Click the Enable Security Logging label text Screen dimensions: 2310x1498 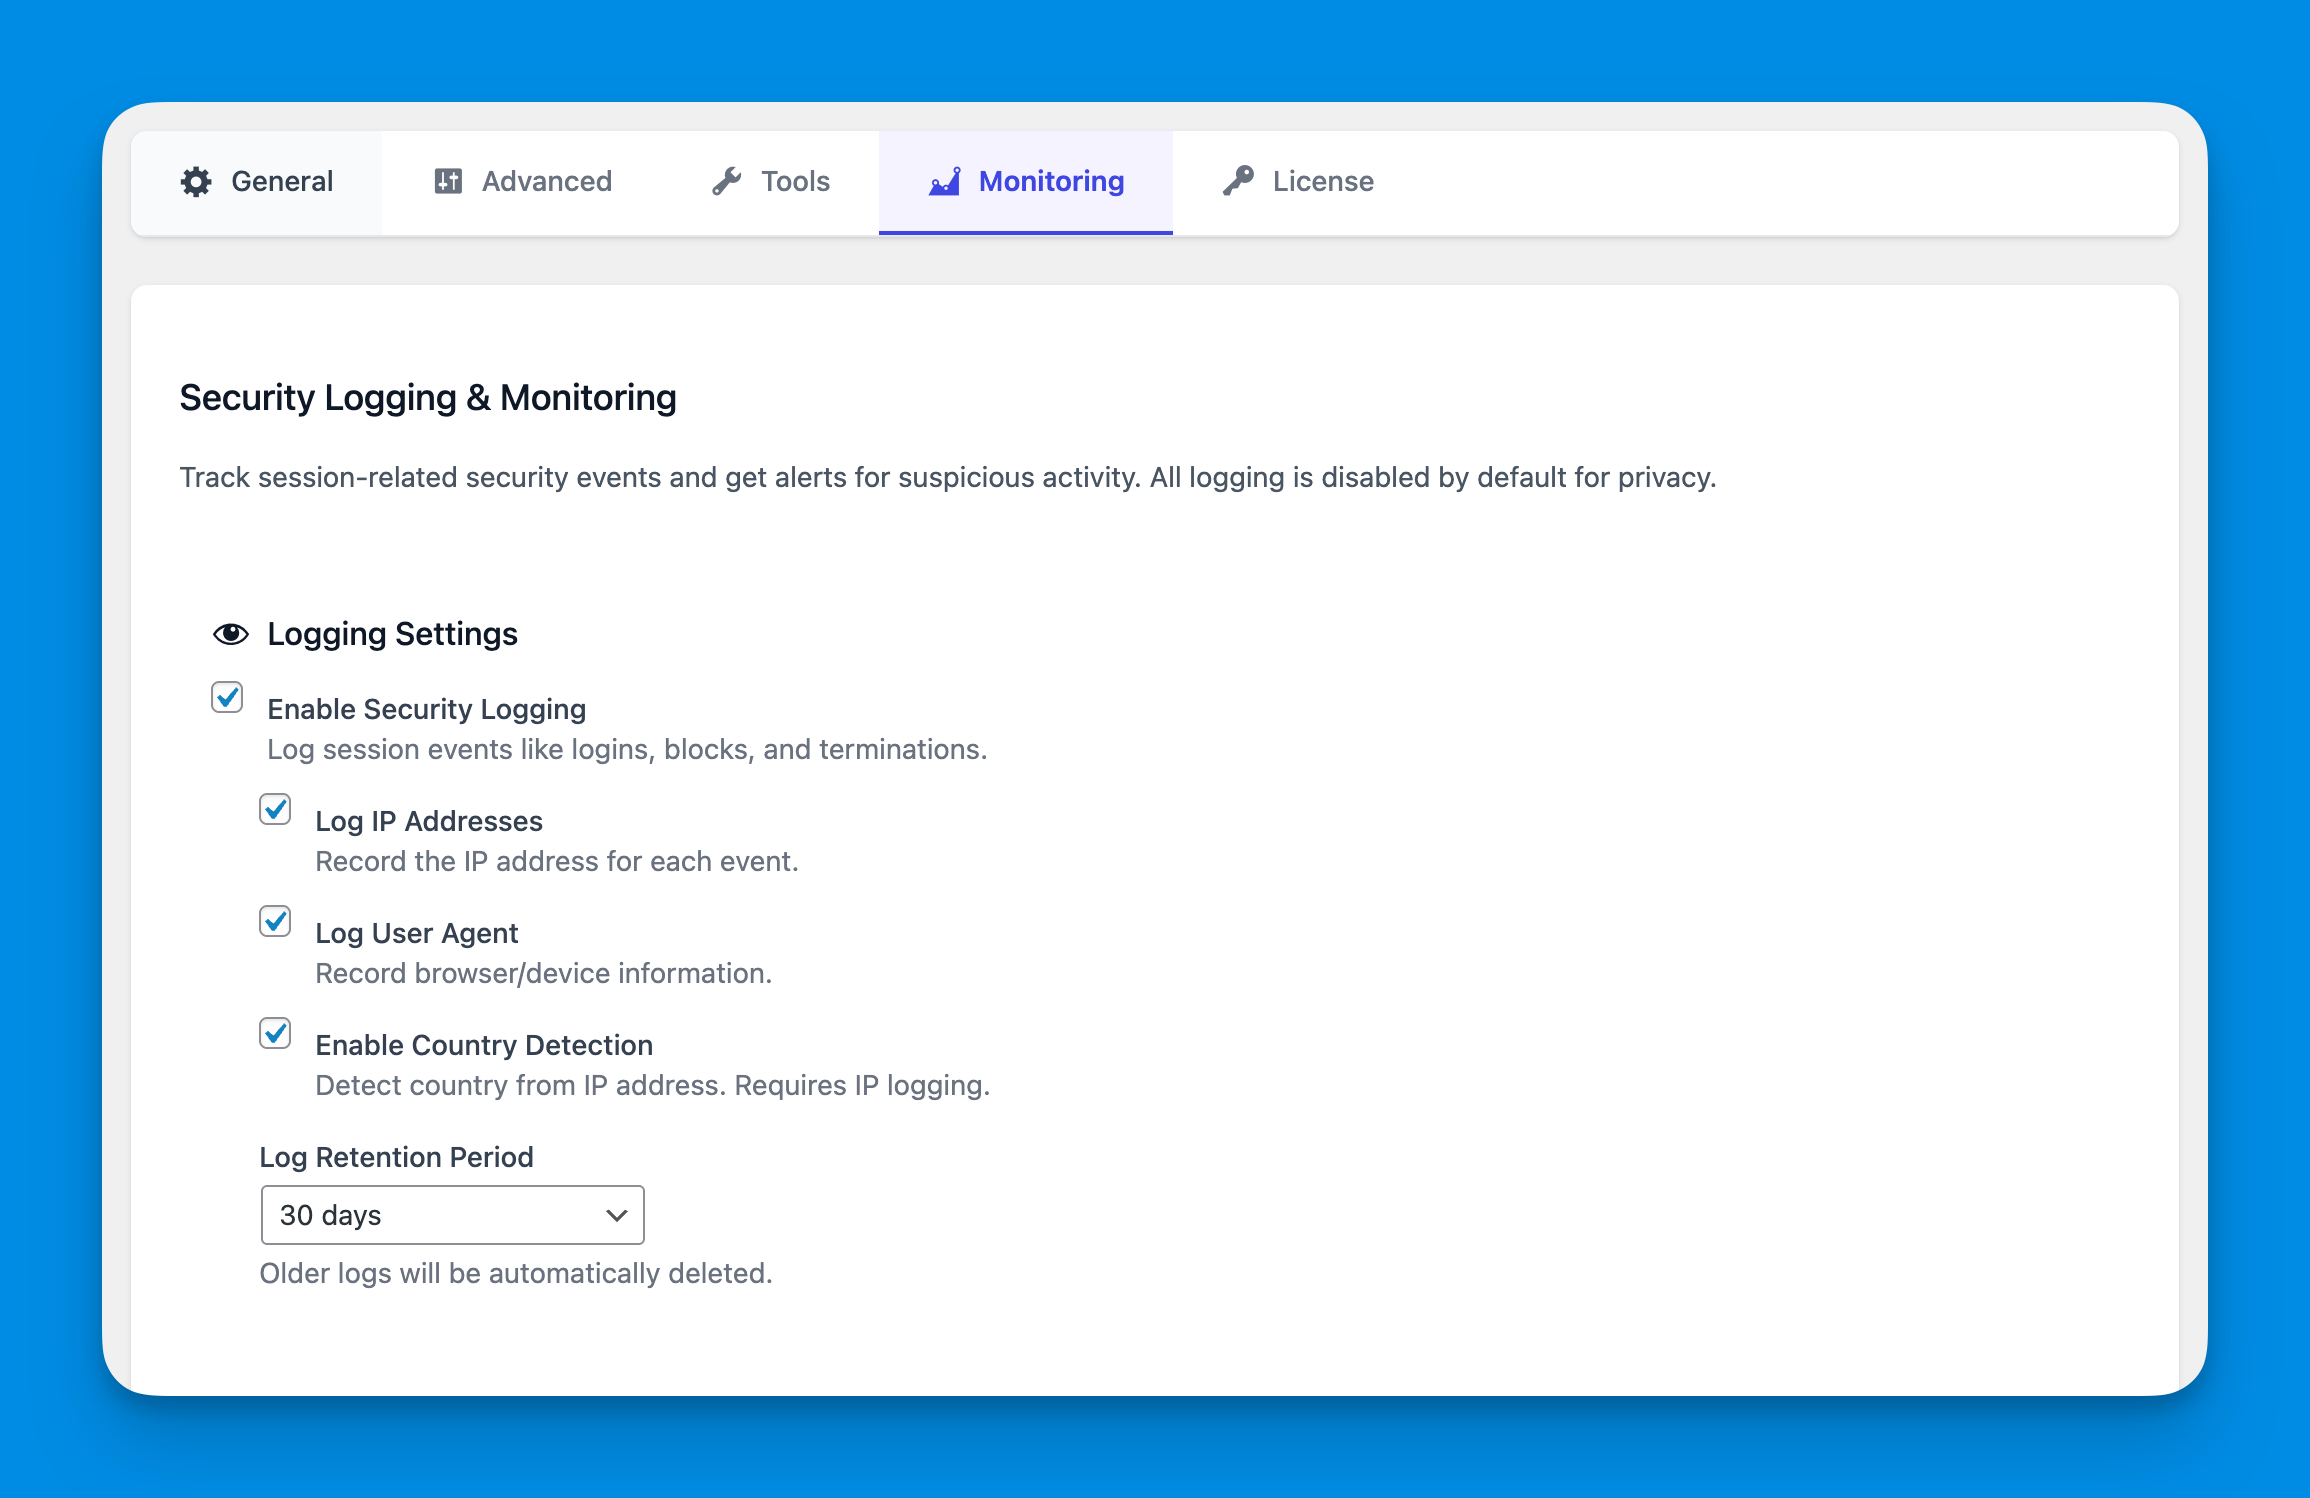[x=427, y=709]
